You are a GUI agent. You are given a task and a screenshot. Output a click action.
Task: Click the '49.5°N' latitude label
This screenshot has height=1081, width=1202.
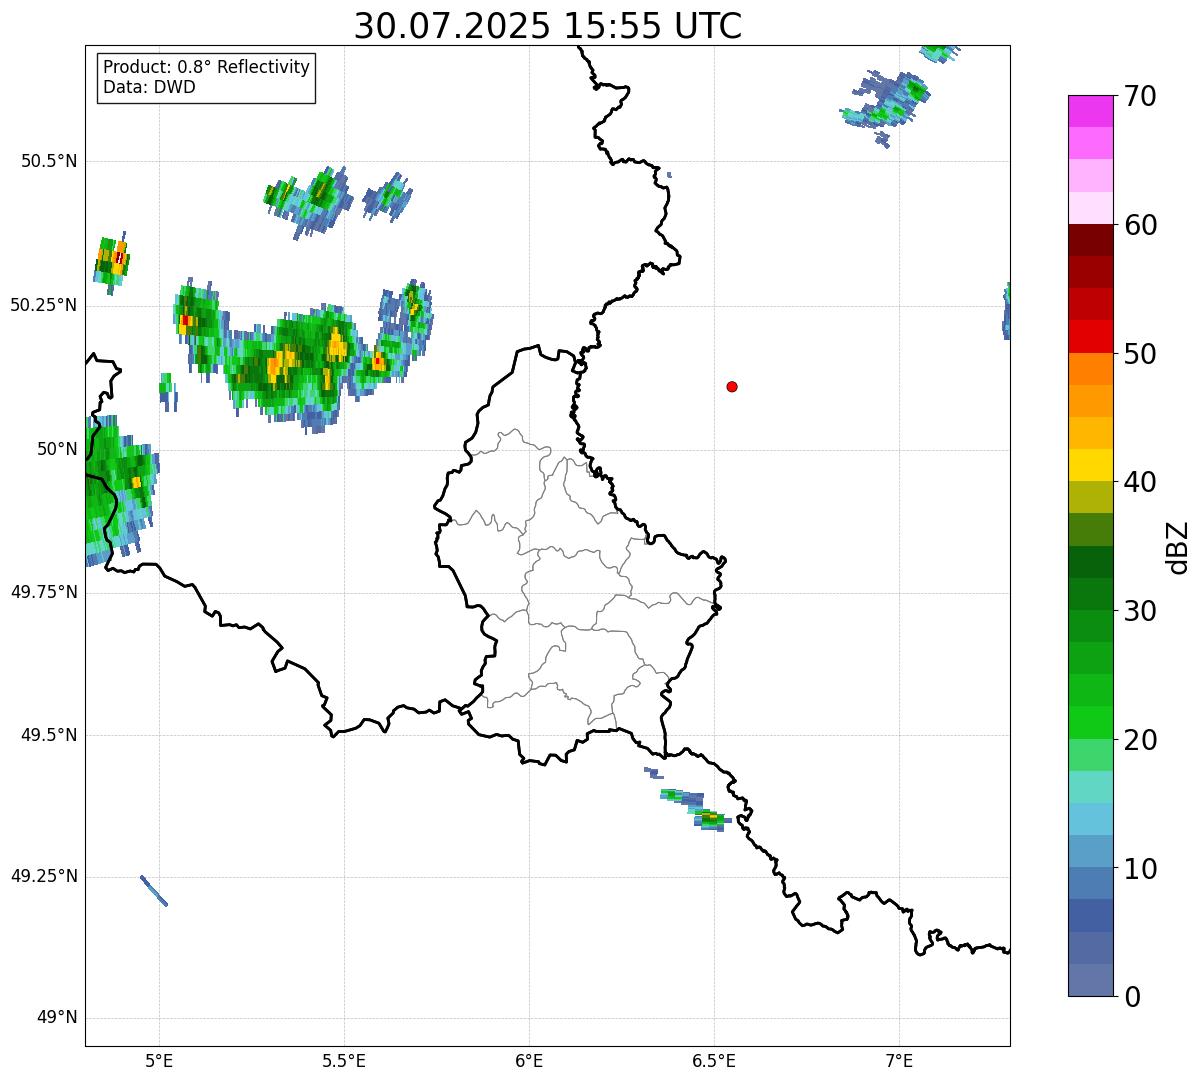49,735
